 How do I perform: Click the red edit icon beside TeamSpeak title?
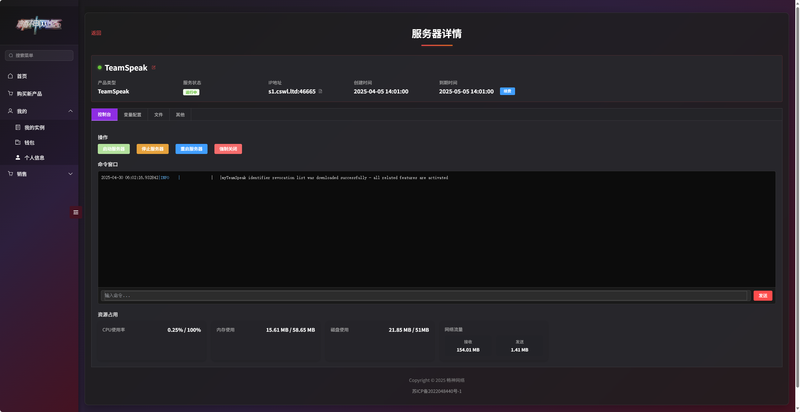pos(154,67)
